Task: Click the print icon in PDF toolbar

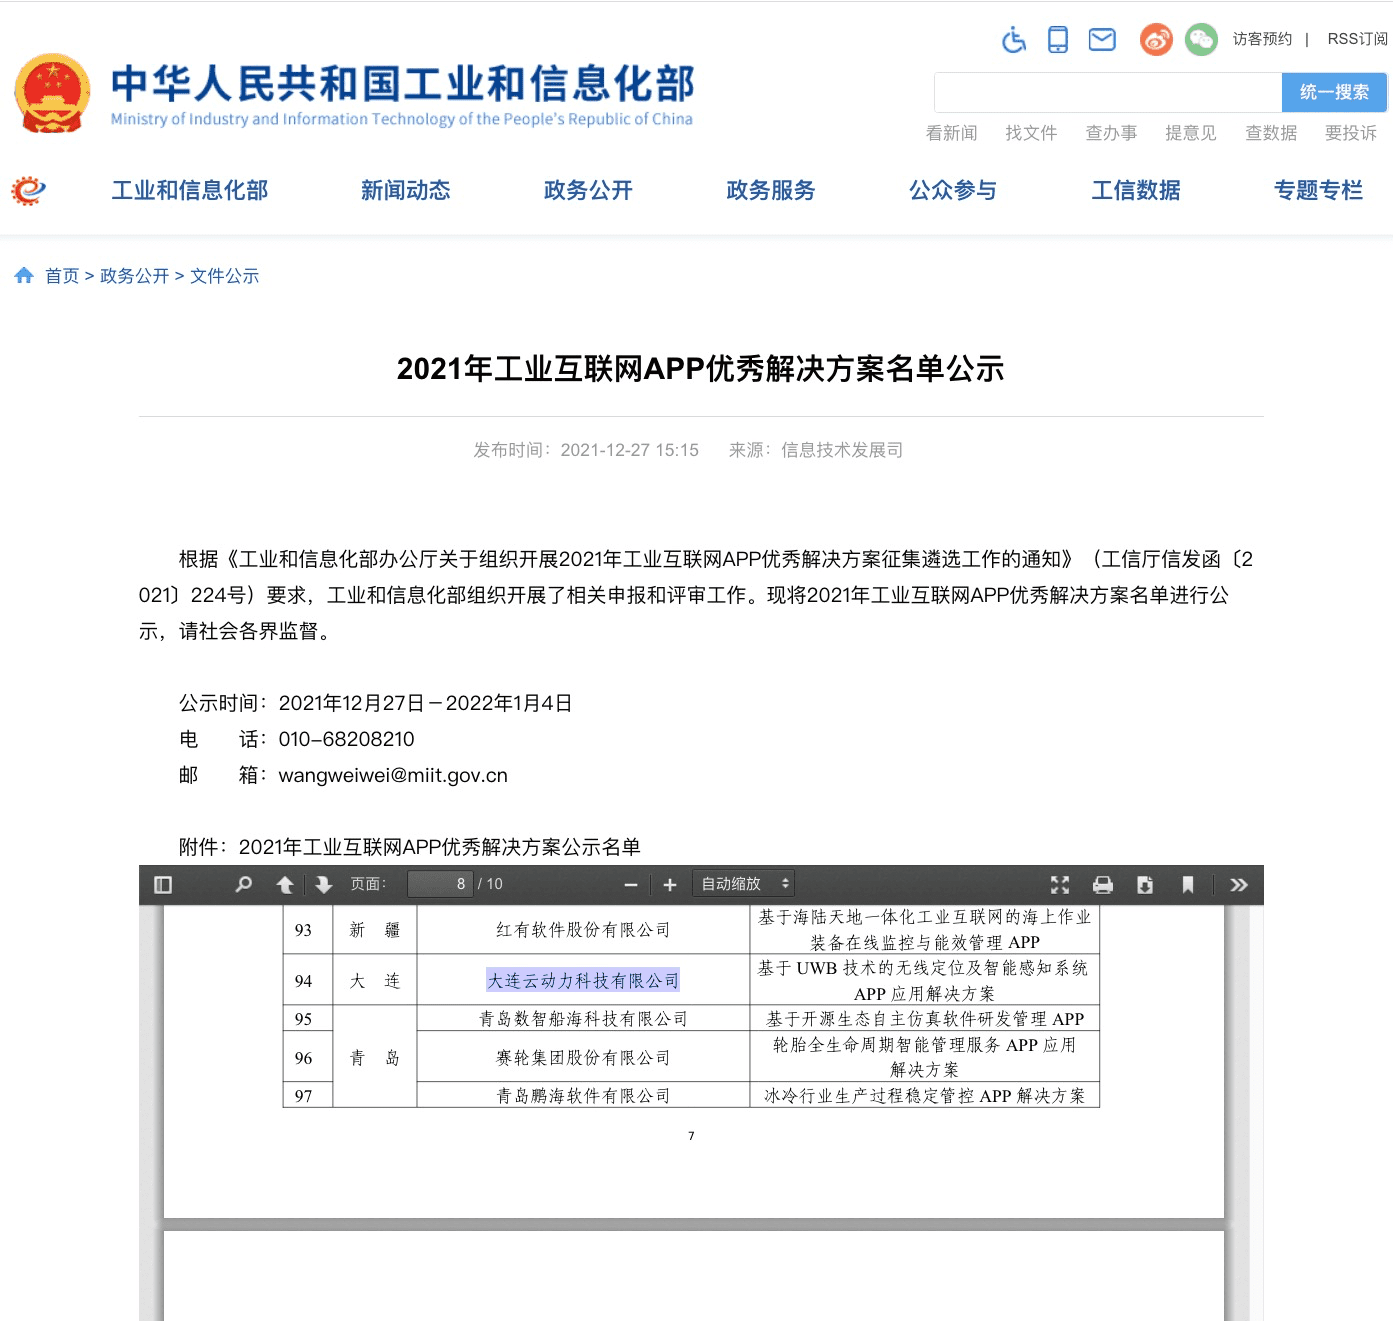Action: (x=1103, y=884)
